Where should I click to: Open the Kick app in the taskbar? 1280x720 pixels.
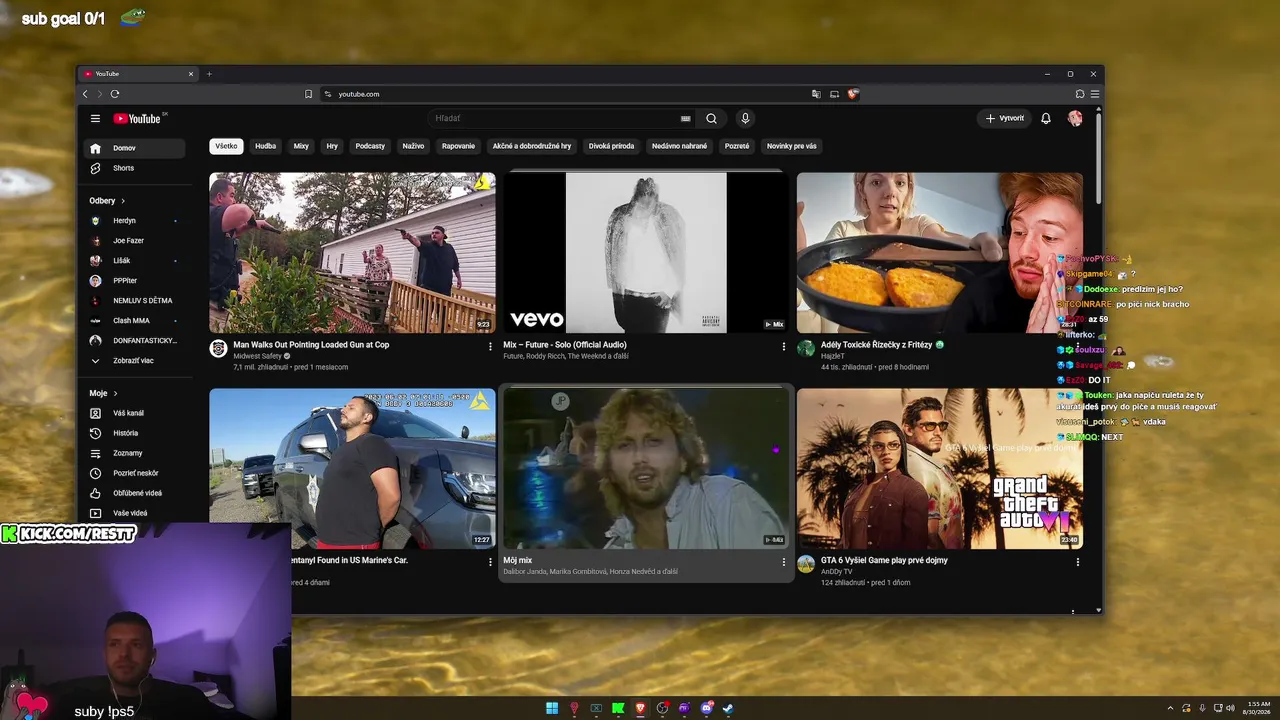tap(618, 709)
